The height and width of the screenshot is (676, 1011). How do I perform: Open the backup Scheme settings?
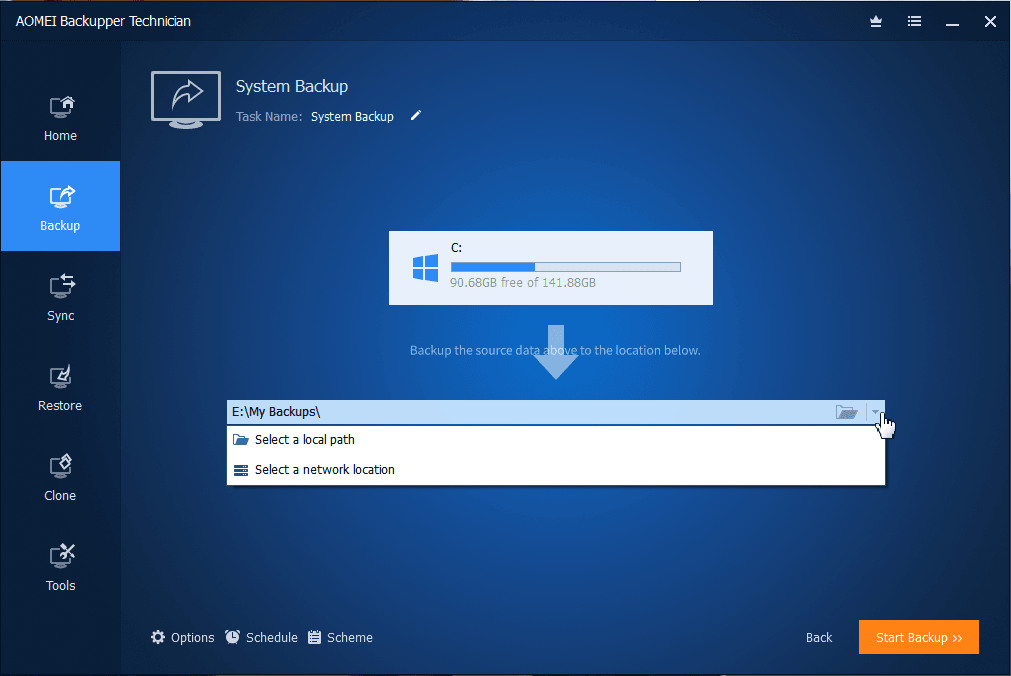click(340, 637)
